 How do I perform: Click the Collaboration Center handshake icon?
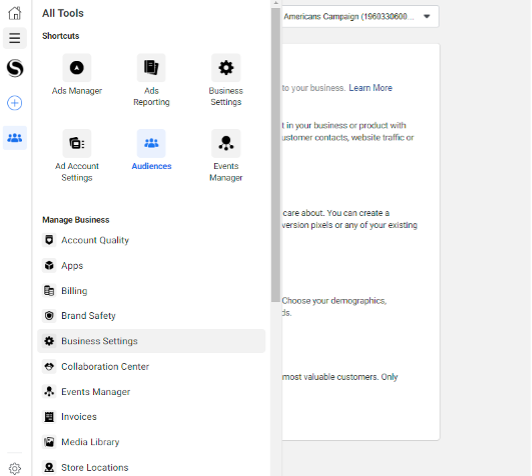(x=49, y=366)
